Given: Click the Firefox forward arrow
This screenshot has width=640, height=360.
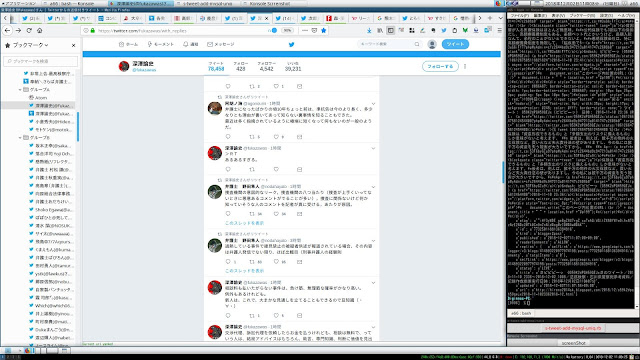Looking at the screenshot, I should [x=18, y=30].
